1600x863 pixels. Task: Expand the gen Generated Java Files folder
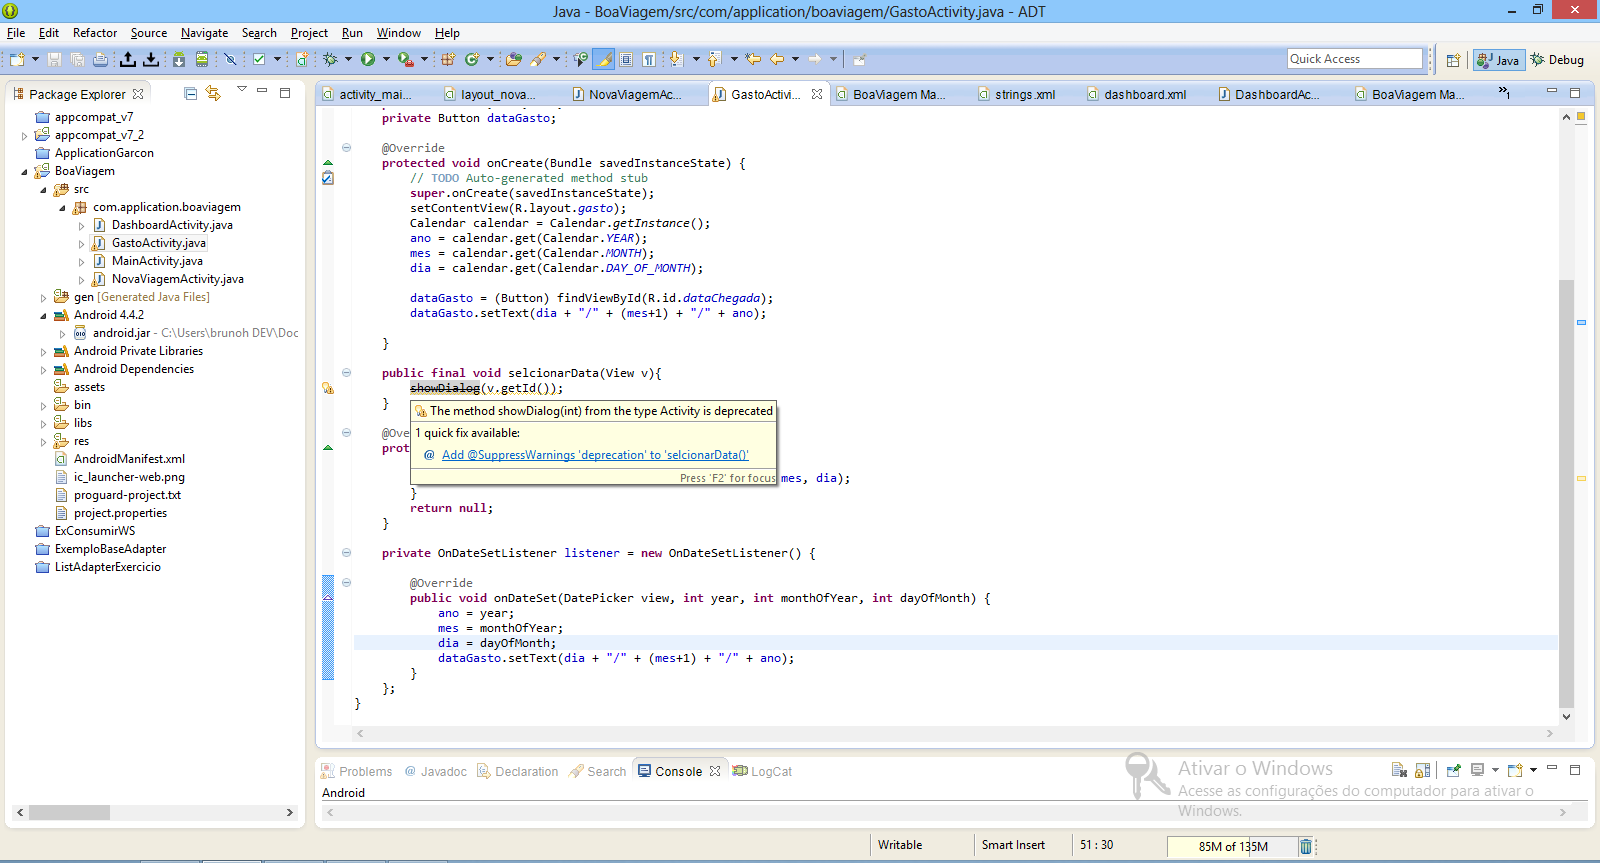coord(43,297)
